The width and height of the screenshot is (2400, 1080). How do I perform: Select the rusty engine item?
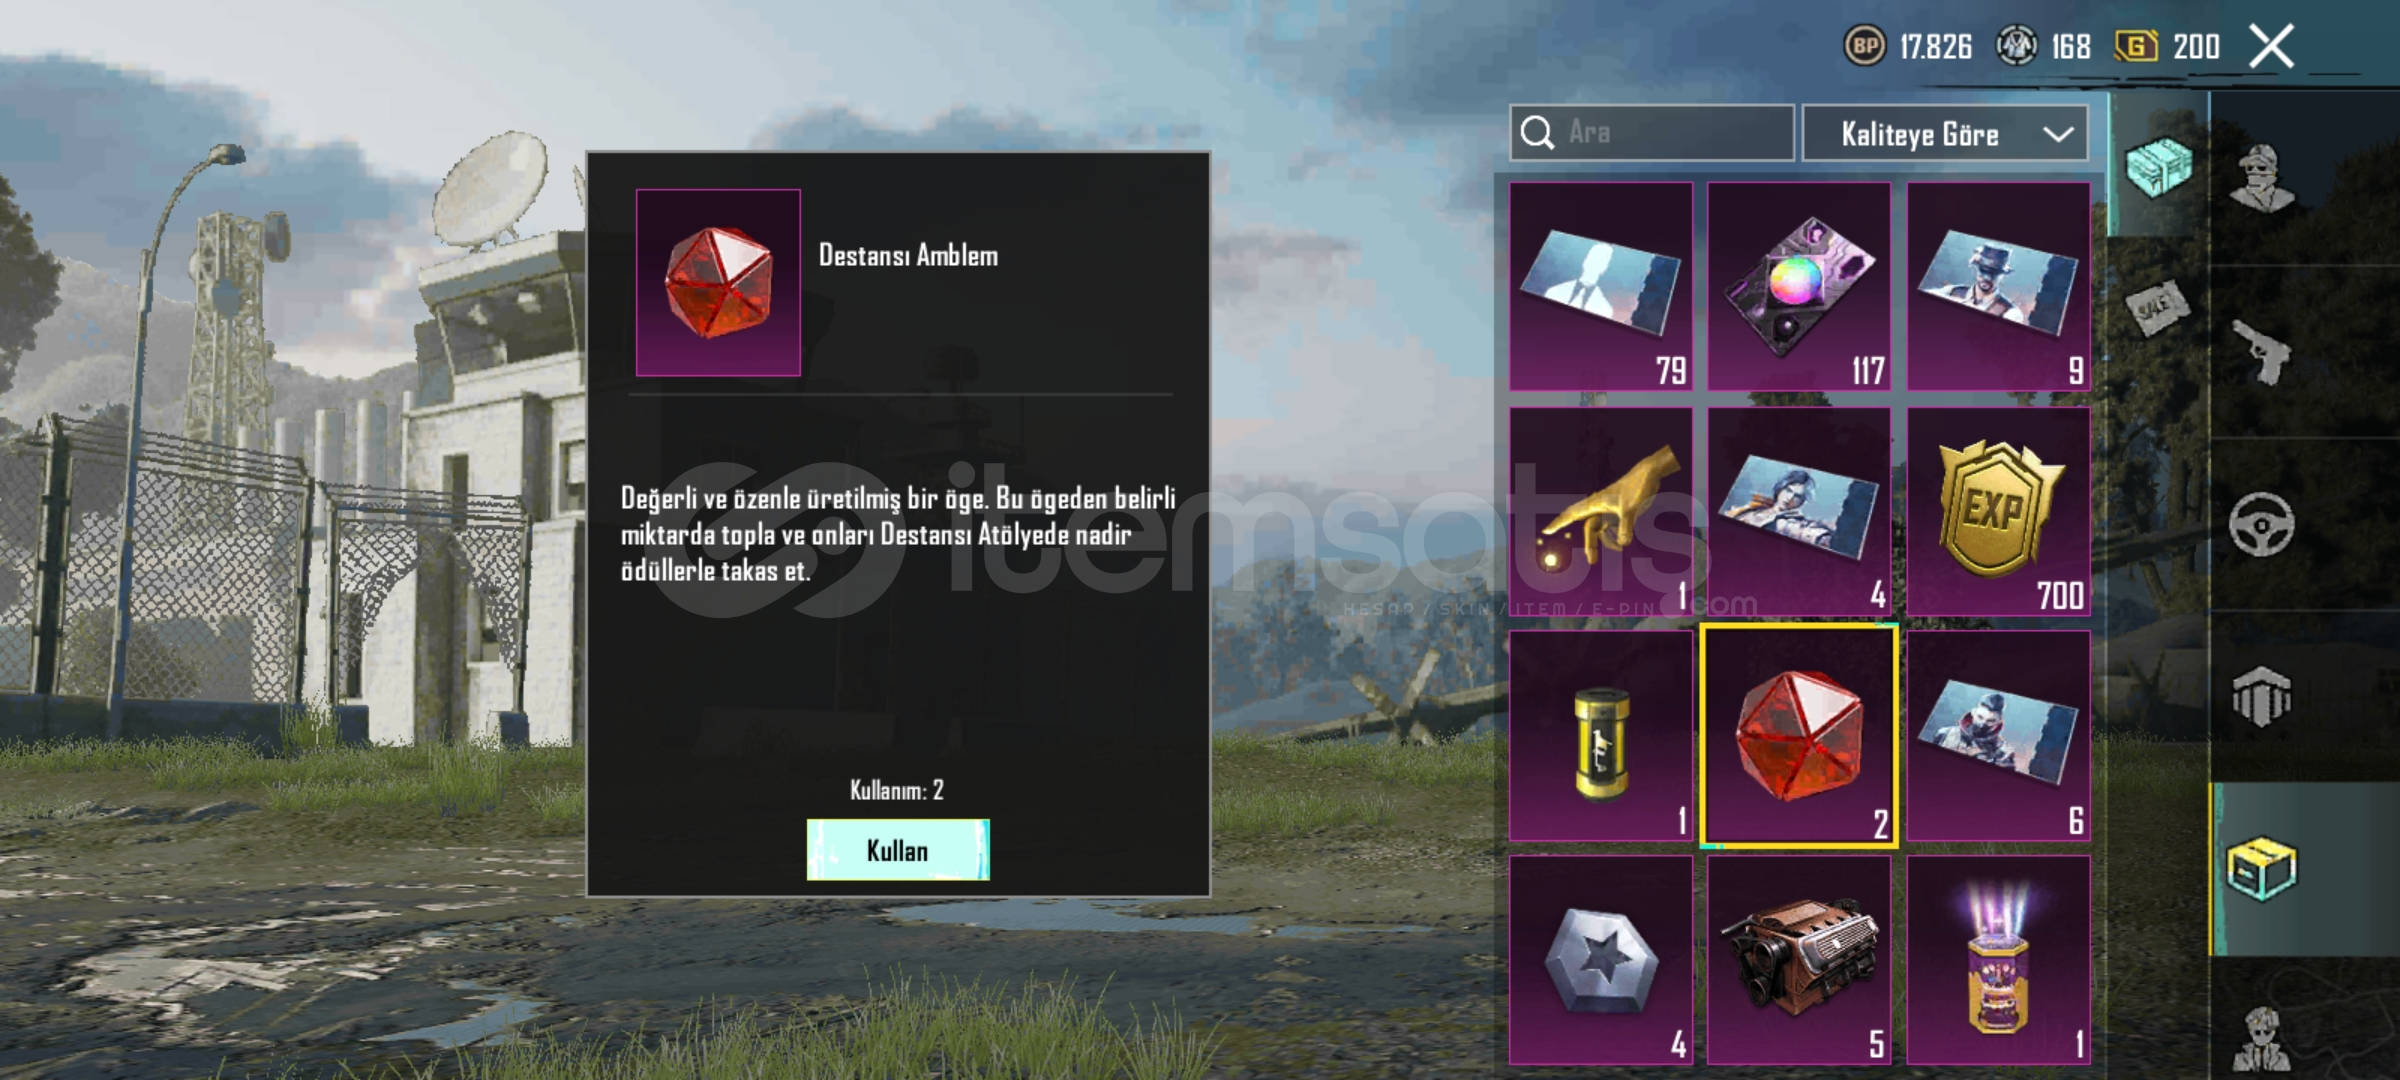[x=1799, y=960]
